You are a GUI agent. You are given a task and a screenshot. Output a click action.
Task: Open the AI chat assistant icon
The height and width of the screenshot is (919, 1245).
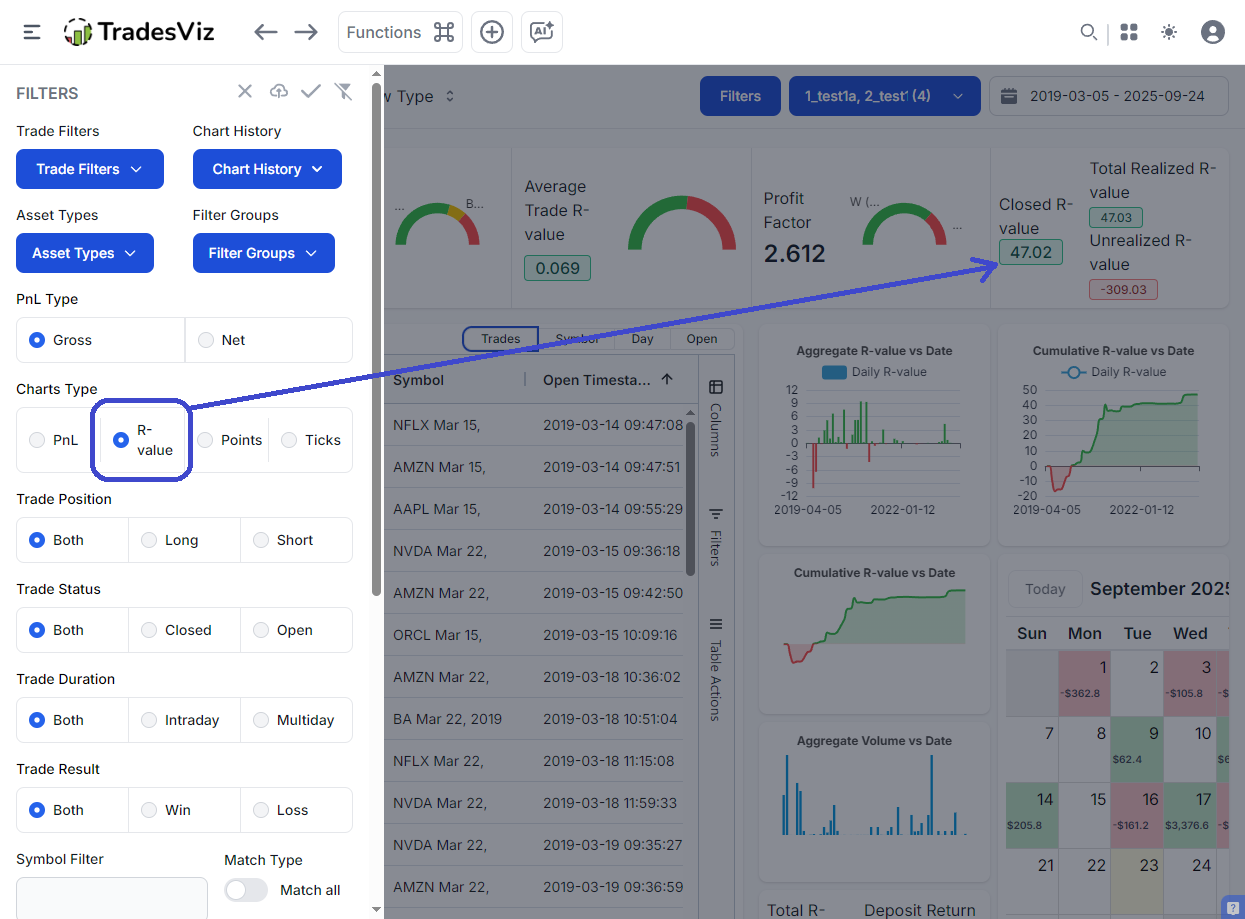click(542, 32)
